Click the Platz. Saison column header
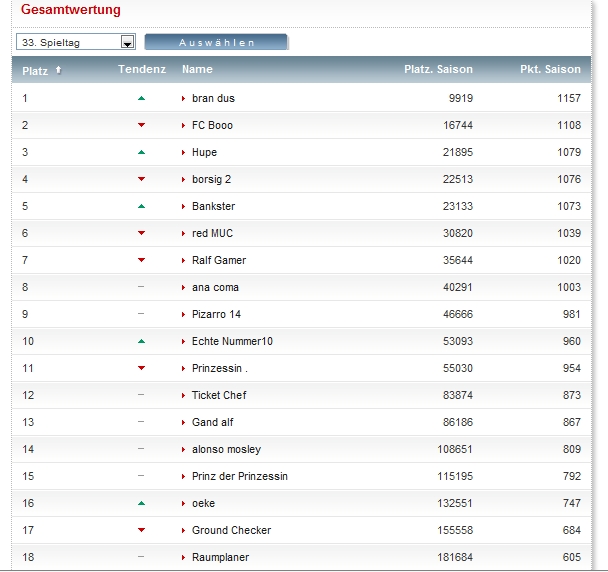608x572 pixels. pos(438,69)
